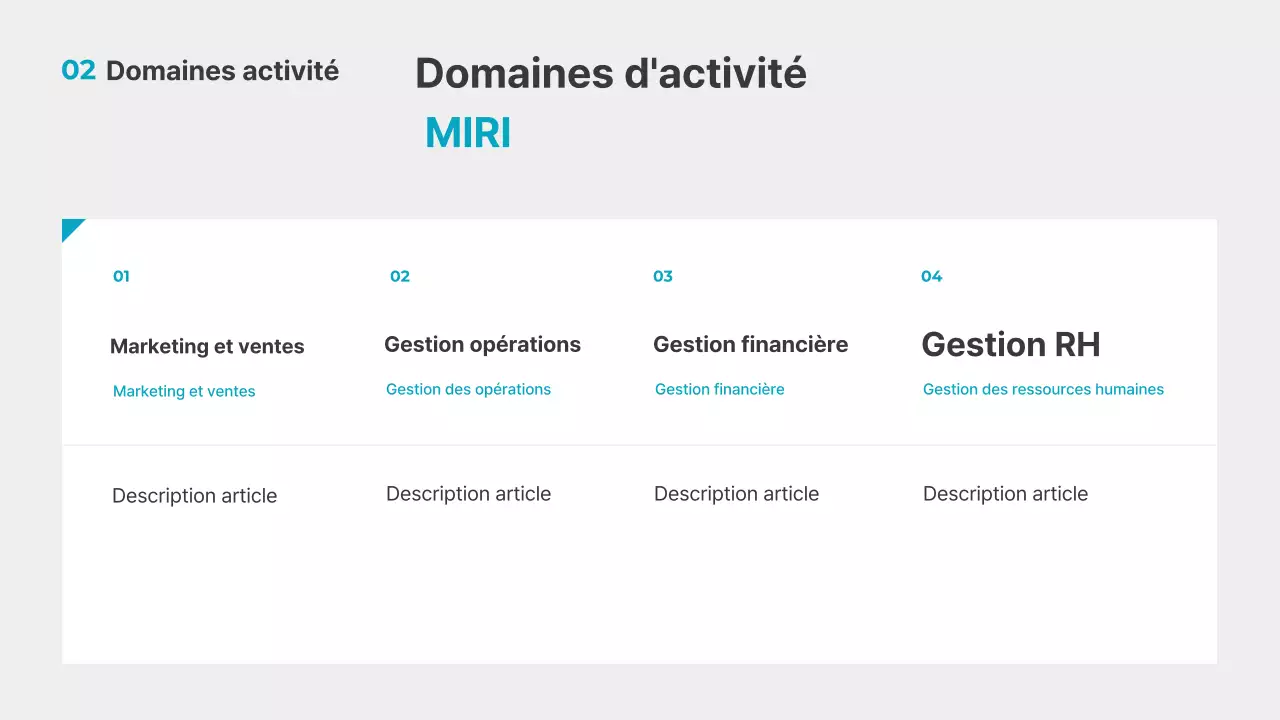Screen dimensions: 1280x720
Task: Open the teal "Gestion des opérations" text
Action: pyautogui.click(x=468, y=390)
